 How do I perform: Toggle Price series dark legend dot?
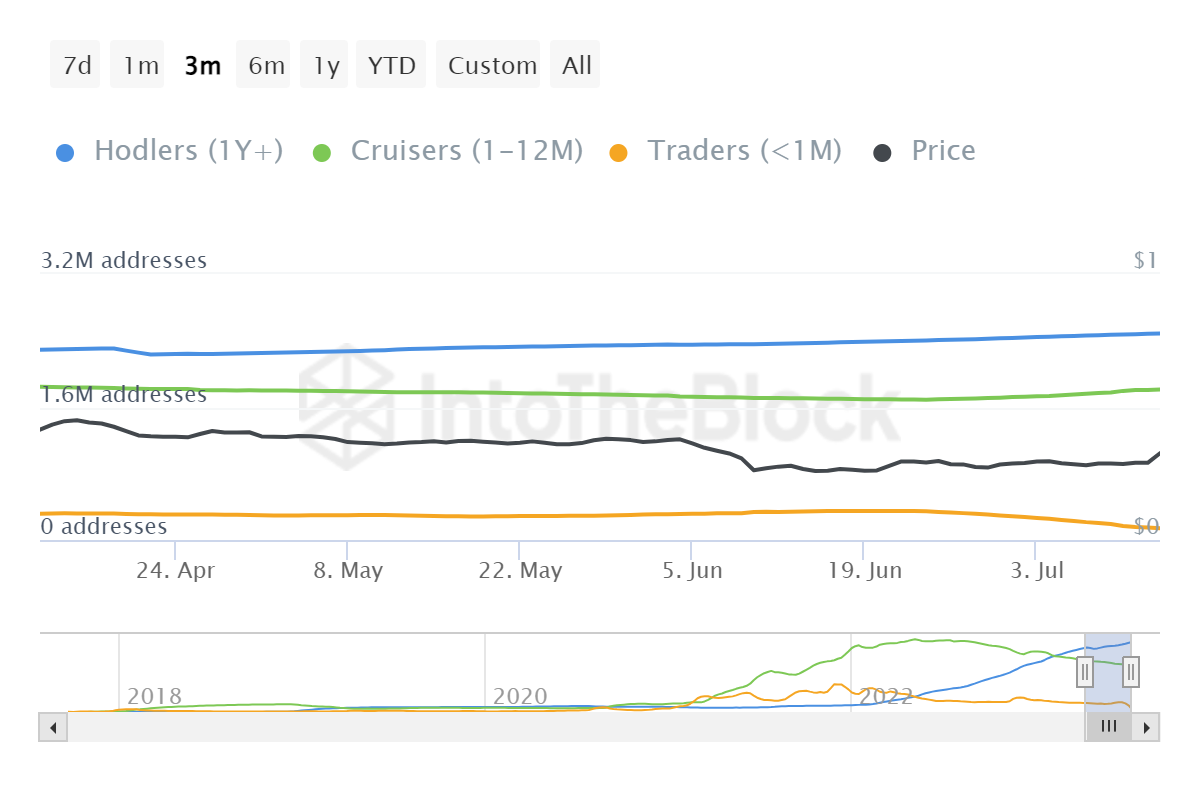[882, 153]
